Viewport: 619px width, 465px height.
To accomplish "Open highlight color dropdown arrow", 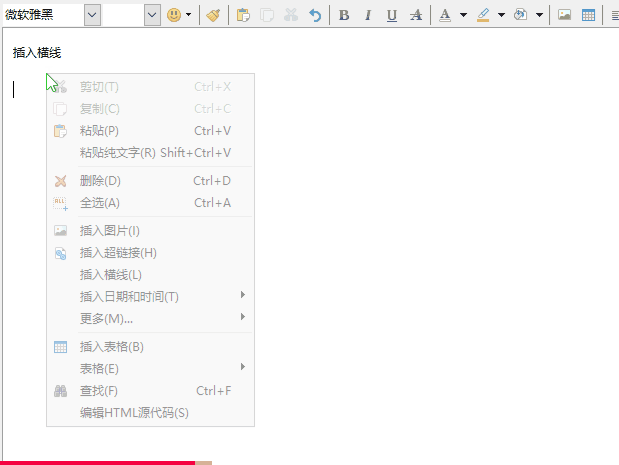I will (x=501, y=15).
